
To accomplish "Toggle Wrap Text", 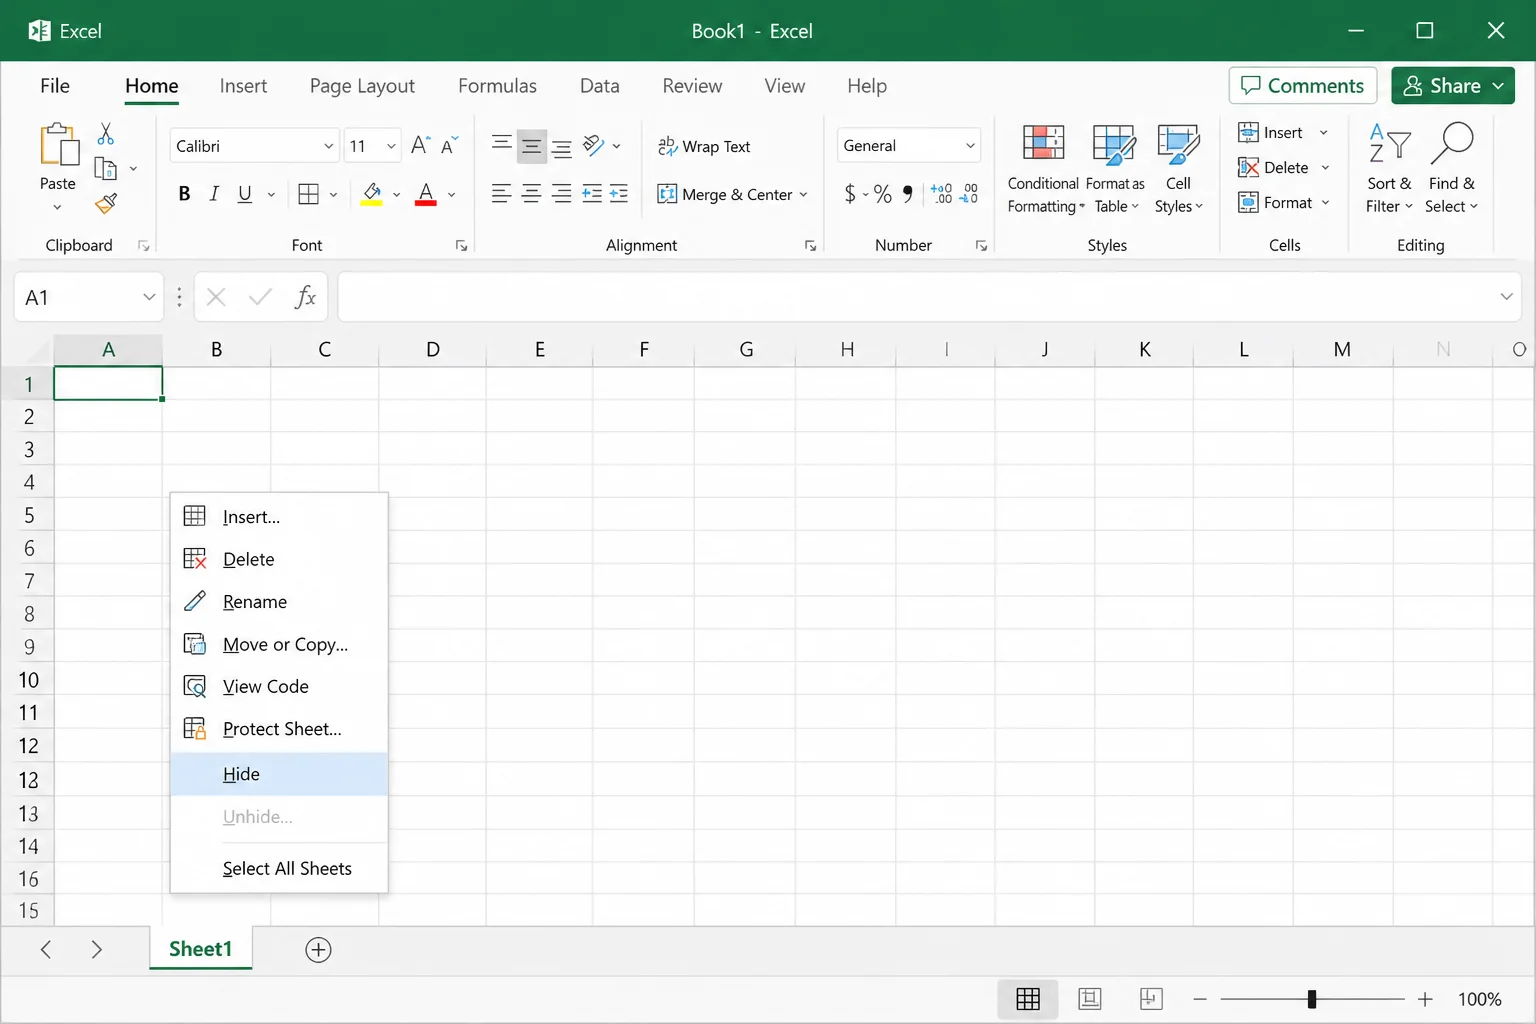I will click(x=704, y=146).
